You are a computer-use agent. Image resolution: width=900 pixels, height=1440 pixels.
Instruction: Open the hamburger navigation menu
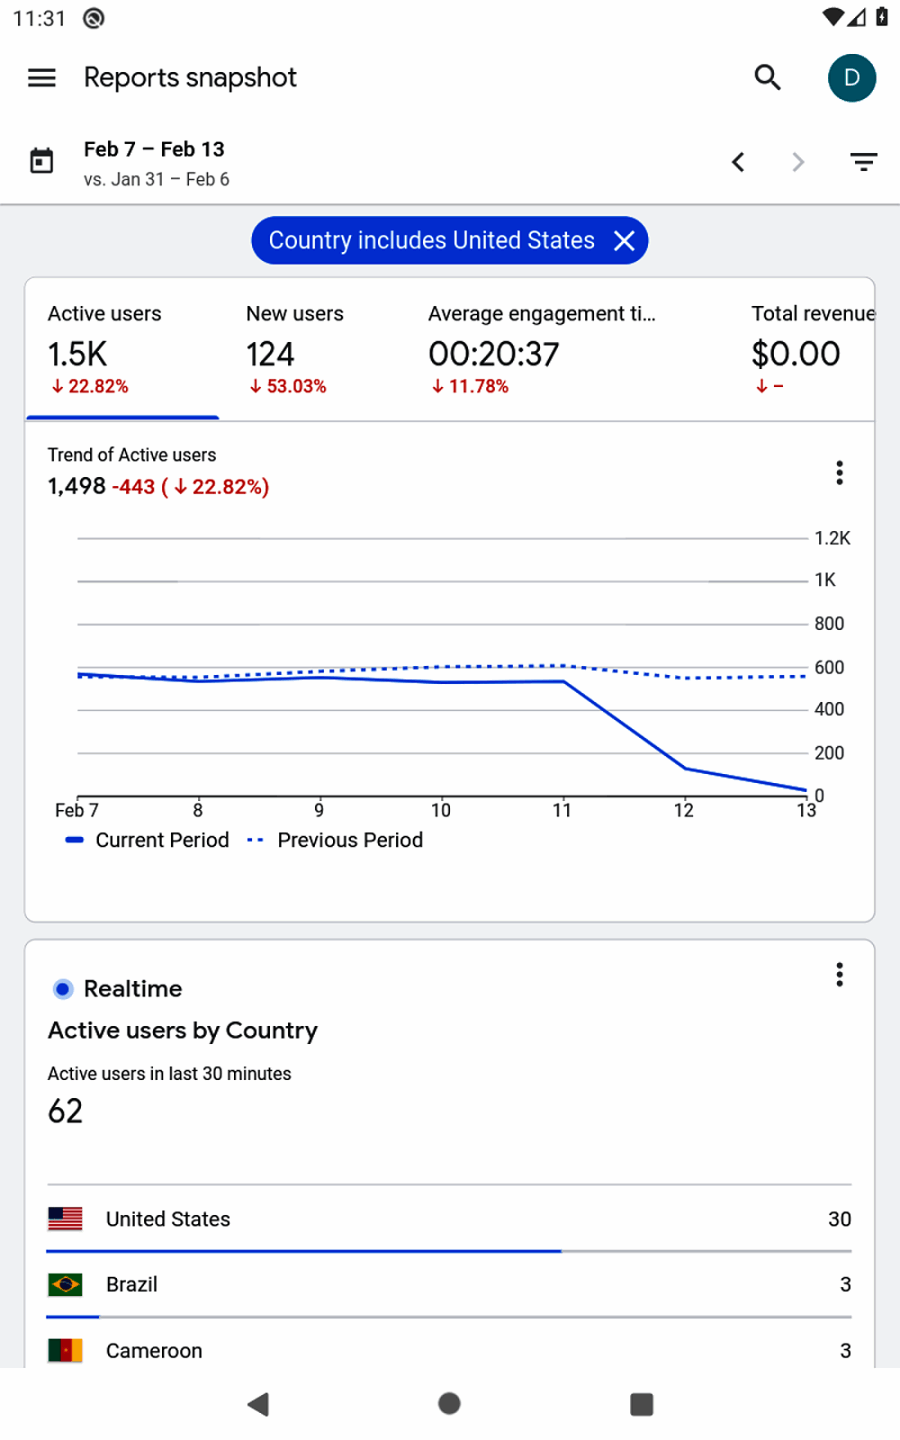[x=42, y=78]
